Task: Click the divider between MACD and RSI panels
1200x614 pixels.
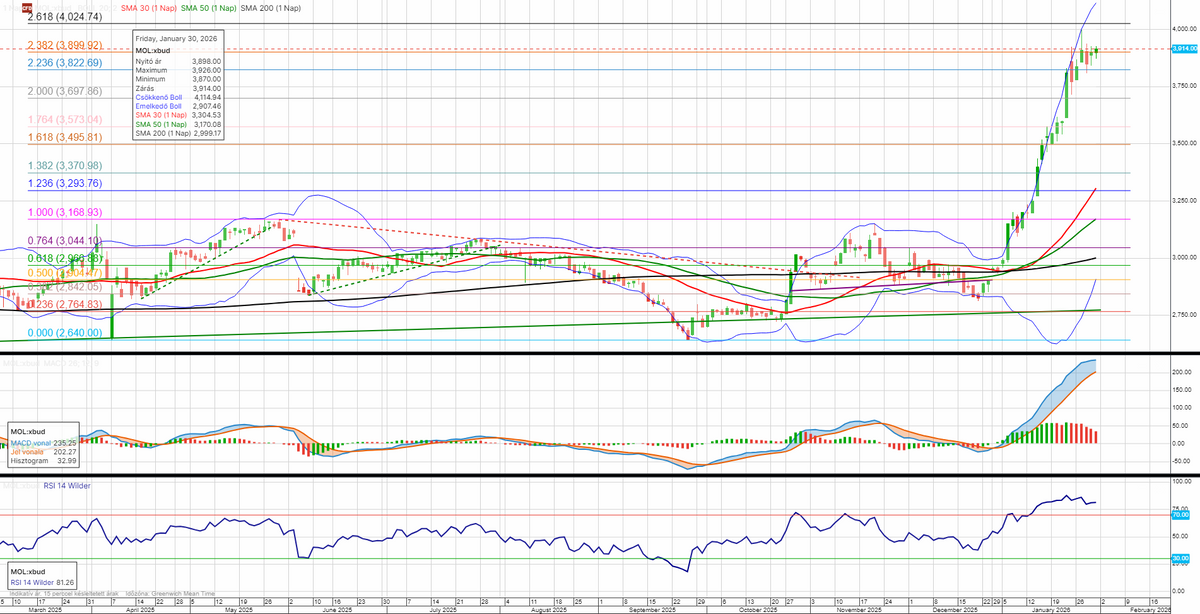Action: pos(600,475)
